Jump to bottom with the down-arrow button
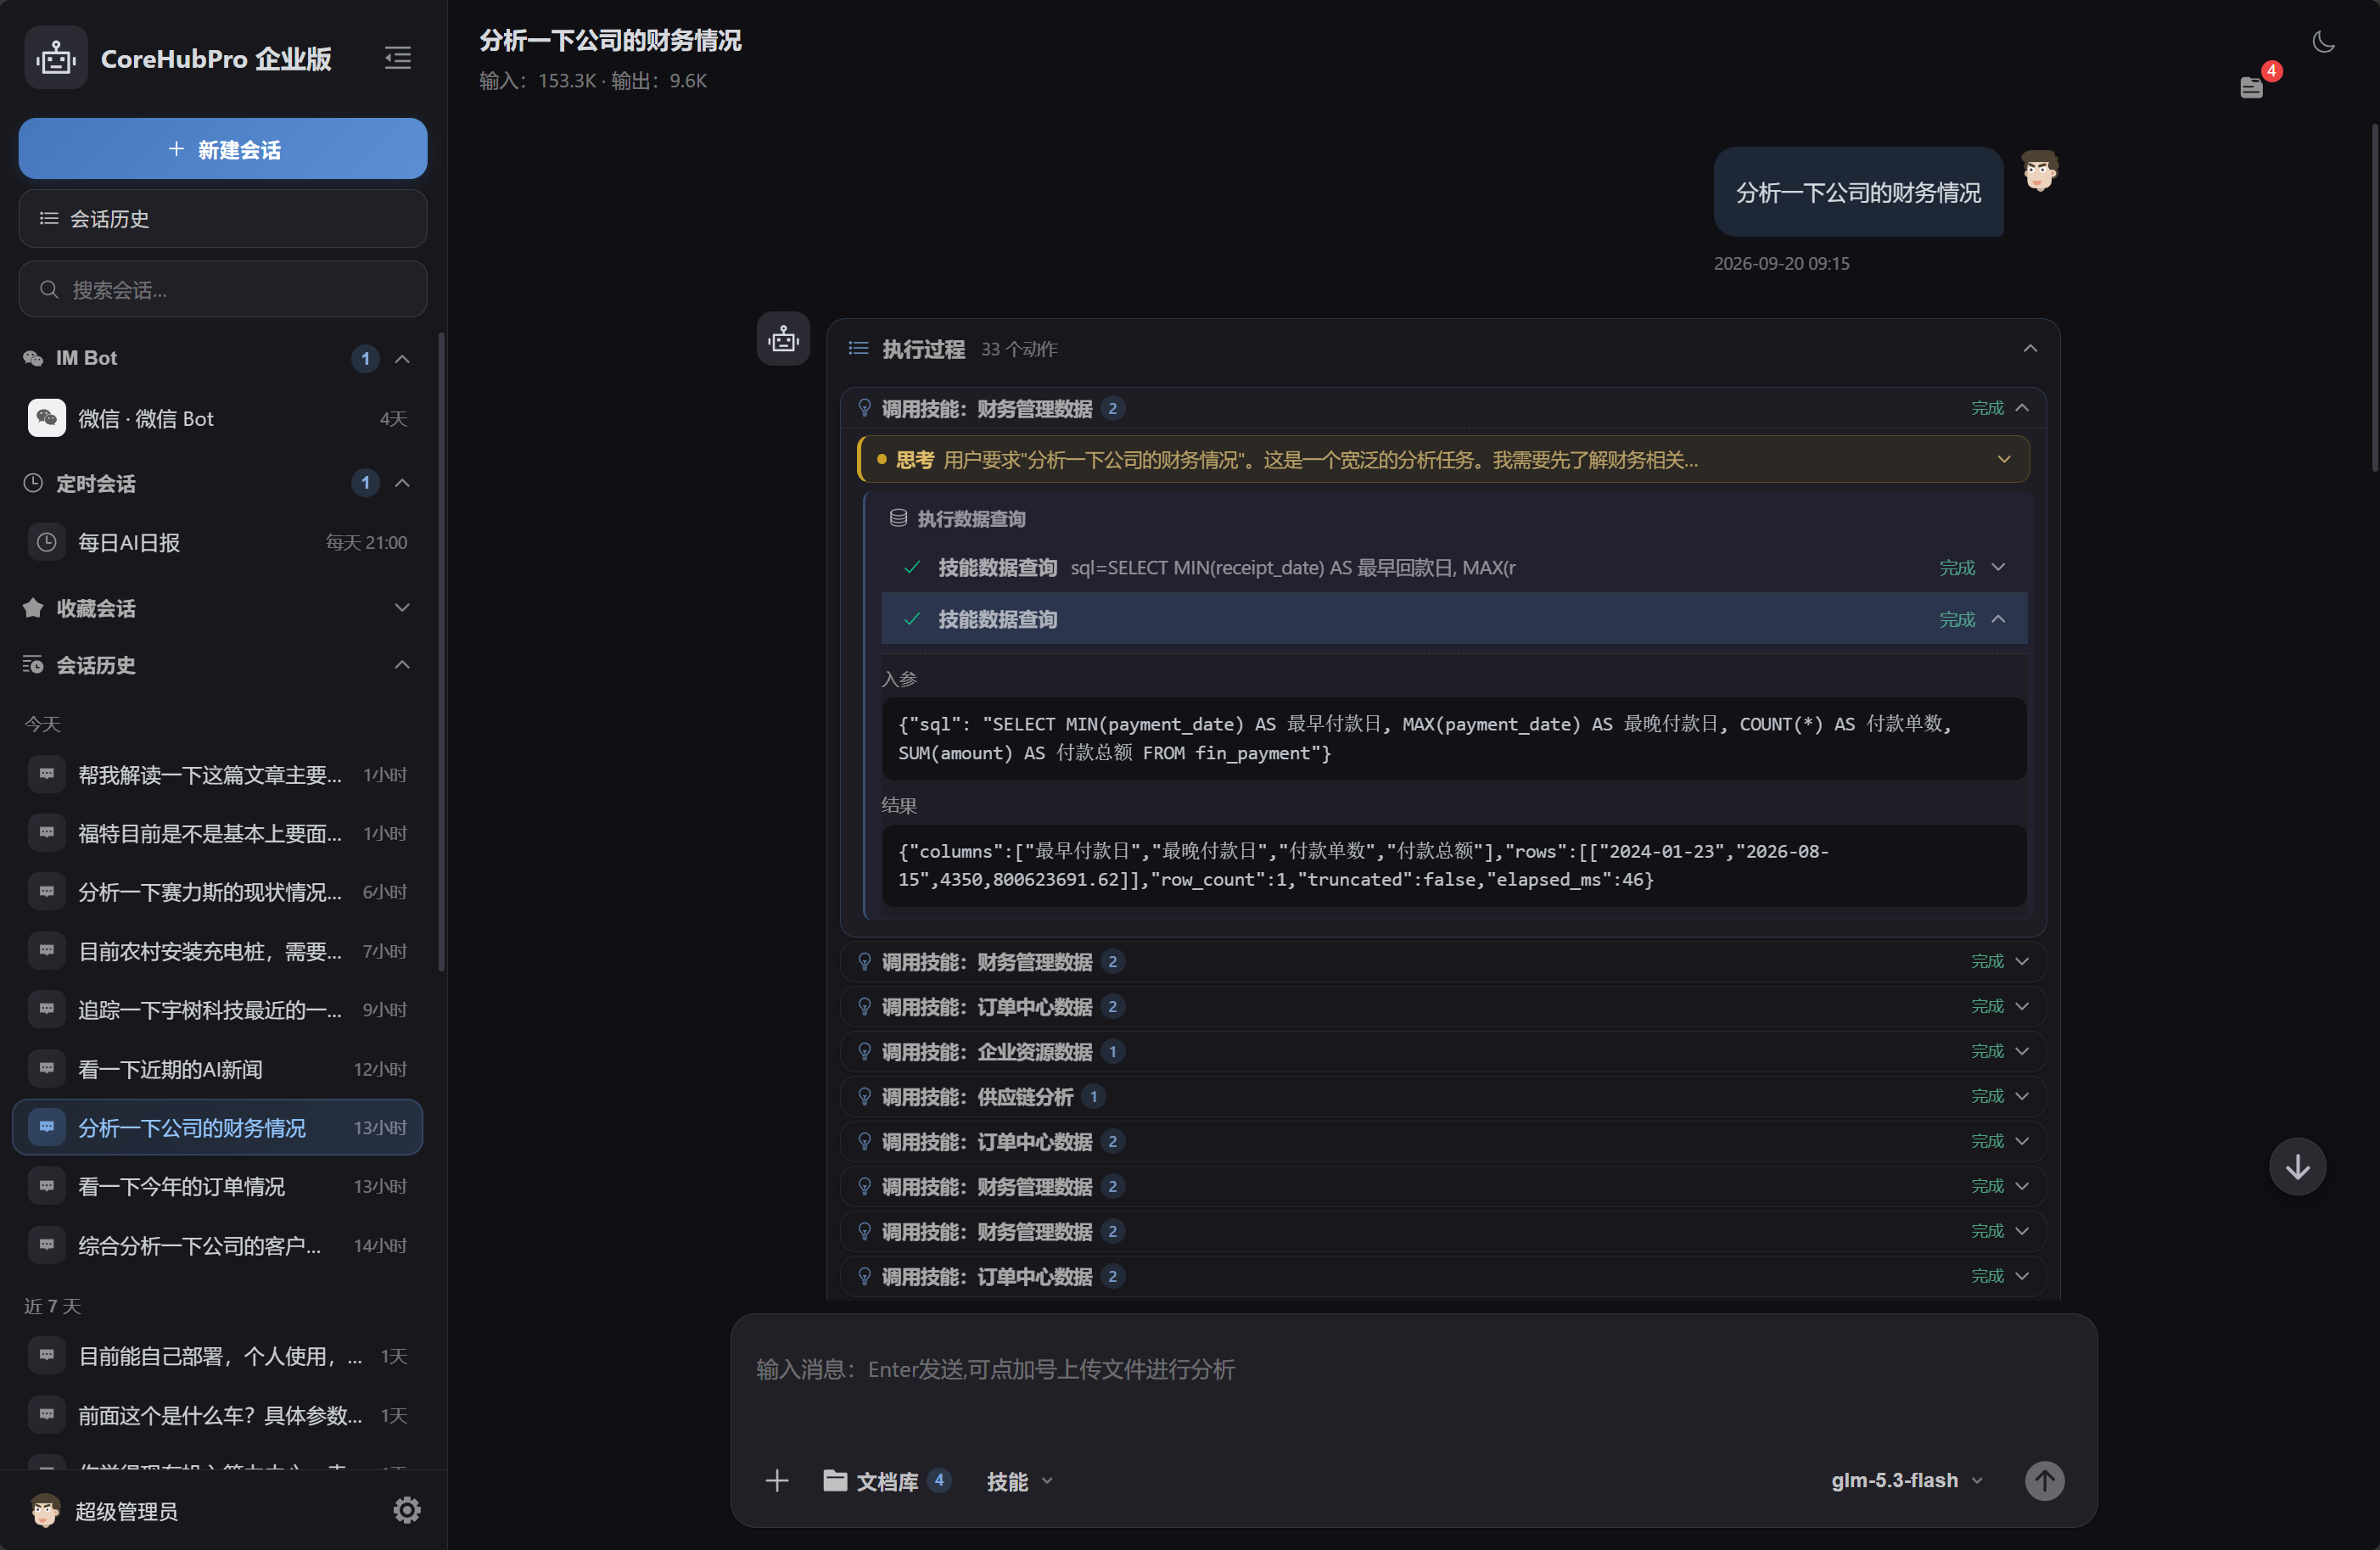This screenshot has width=2380, height=1550. point(2297,1166)
